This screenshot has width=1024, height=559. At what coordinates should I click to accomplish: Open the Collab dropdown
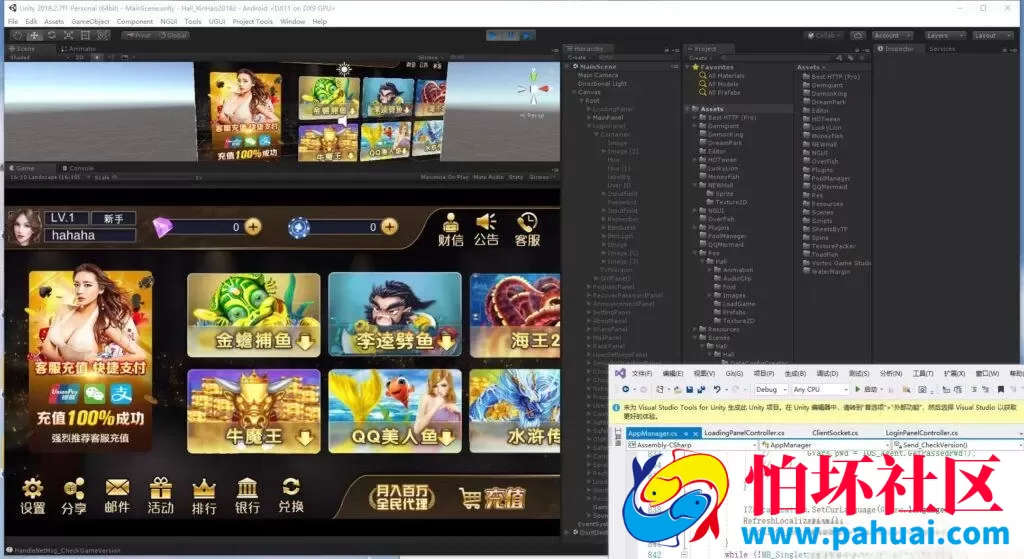click(824, 35)
